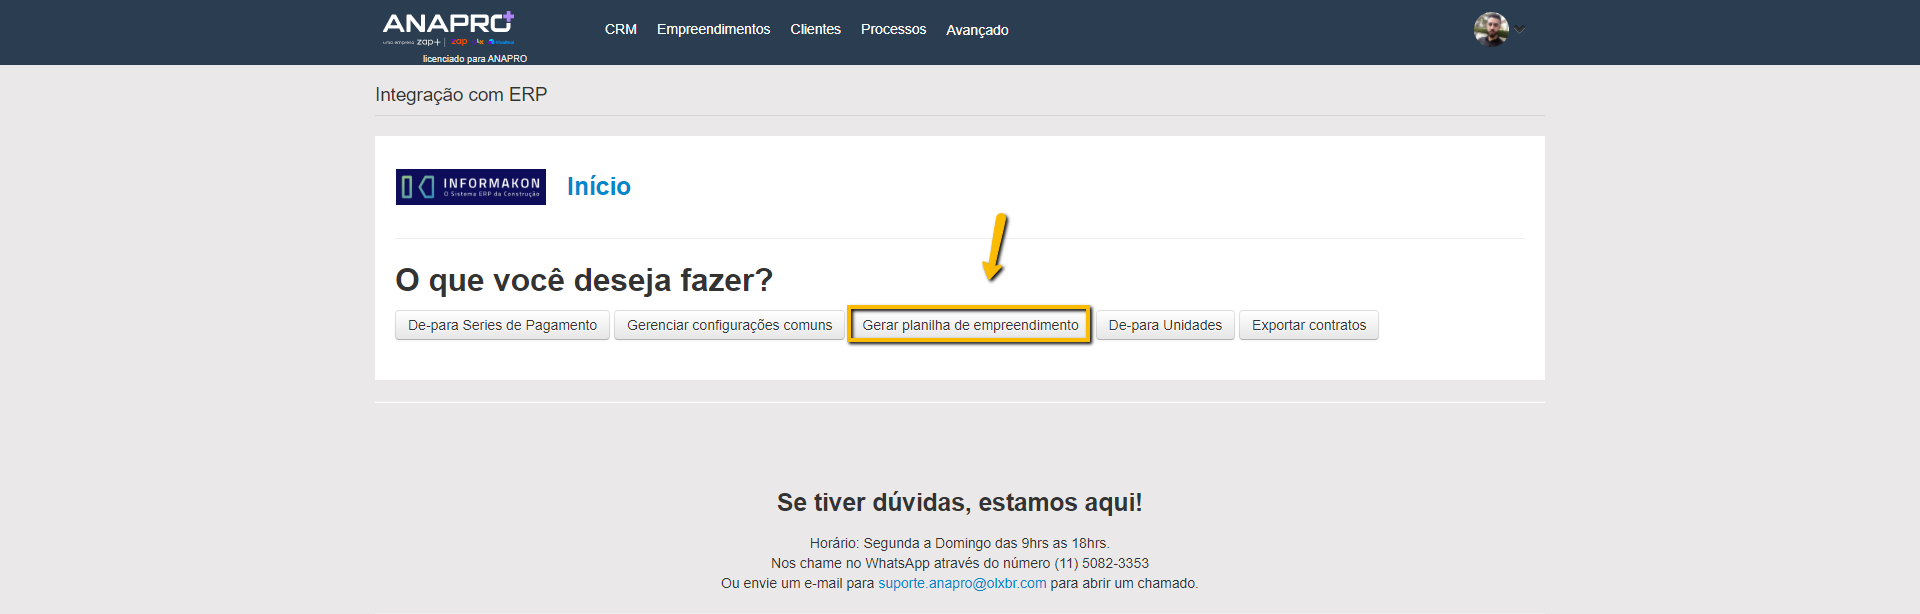Click the yellow arrow annotation
This screenshot has height=614, width=1920.
(x=995, y=247)
